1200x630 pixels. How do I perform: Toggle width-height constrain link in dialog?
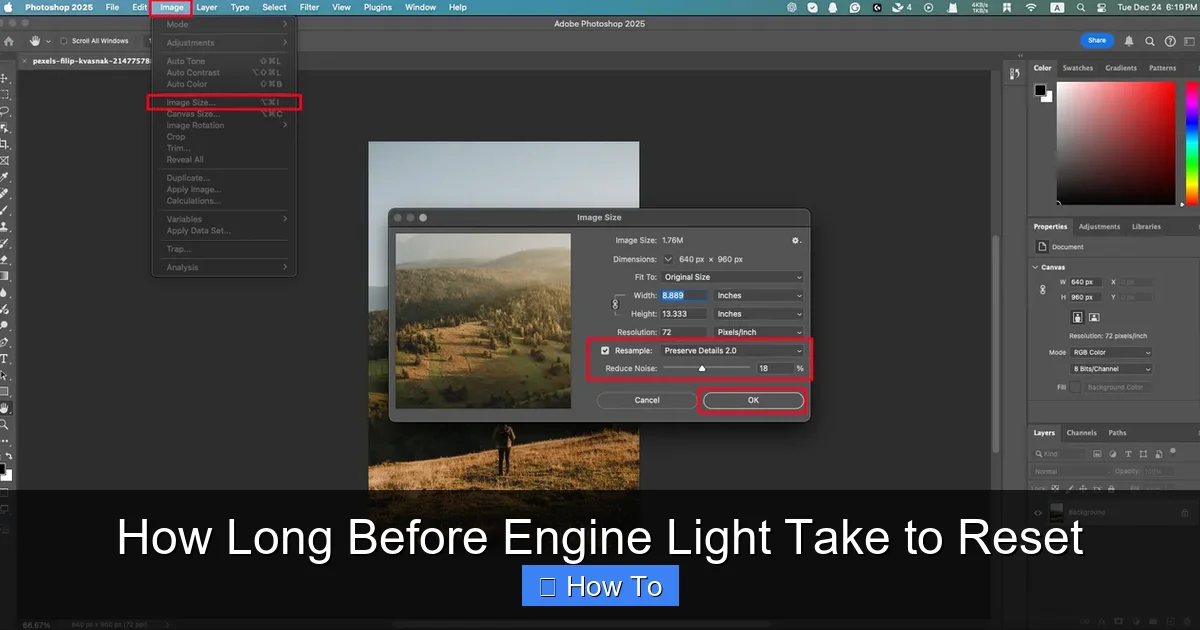click(x=614, y=304)
